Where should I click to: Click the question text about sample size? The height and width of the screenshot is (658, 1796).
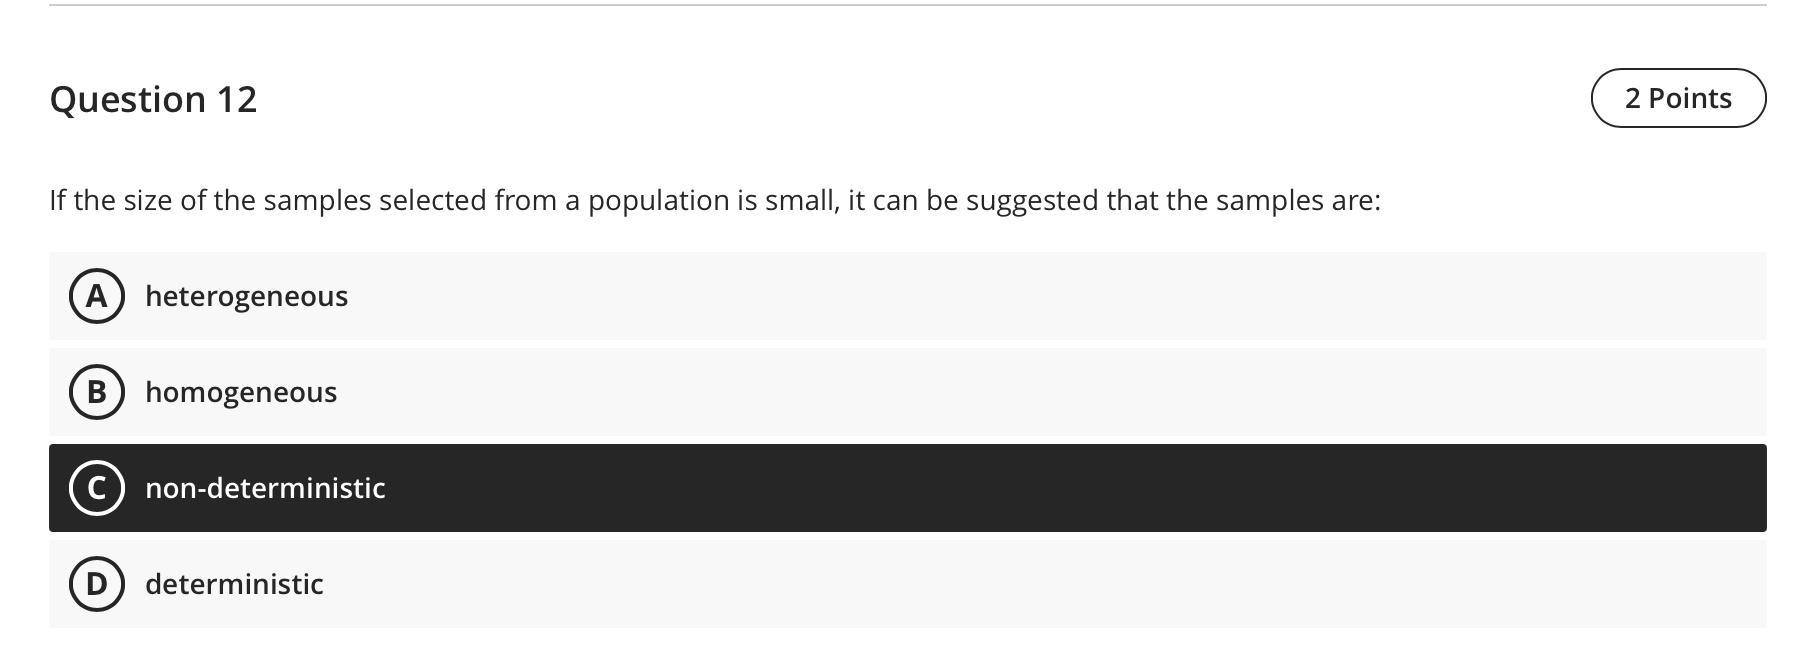pyautogui.click(x=716, y=198)
